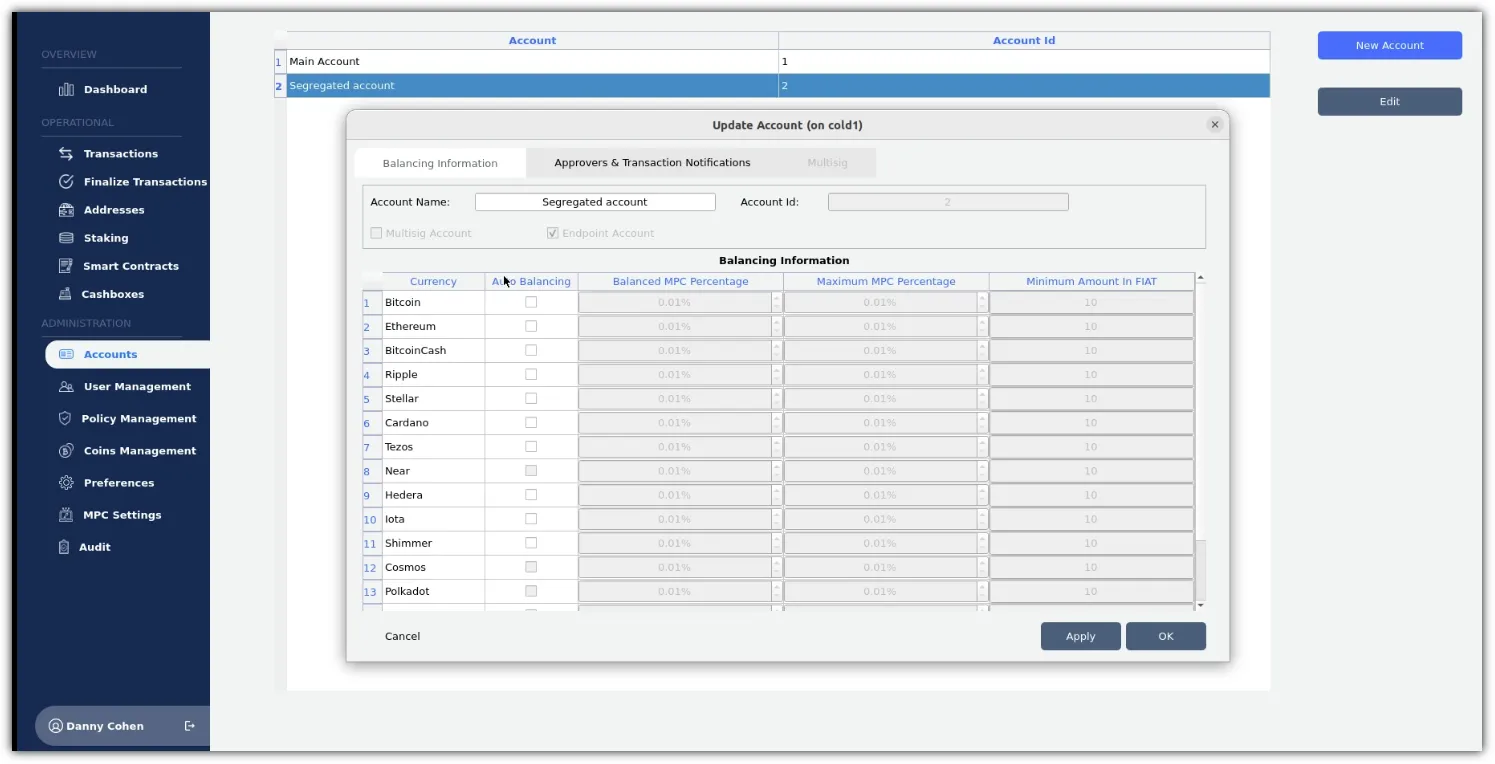Click Tezos Maximum MPC Percentage spinner arrows
1495x764 pixels.
[982, 446]
